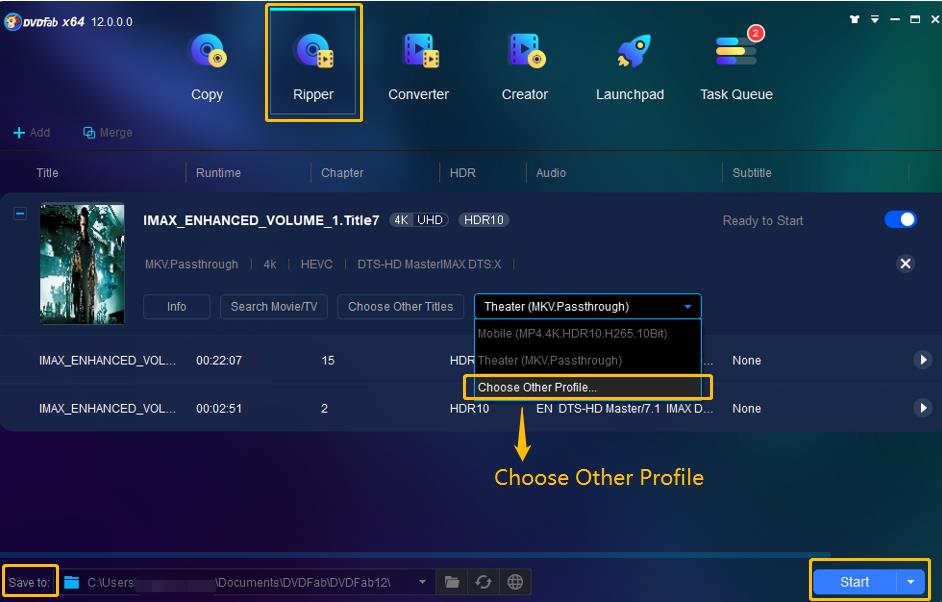Click the Audio column header
The width and height of the screenshot is (942, 602).
point(551,173)
